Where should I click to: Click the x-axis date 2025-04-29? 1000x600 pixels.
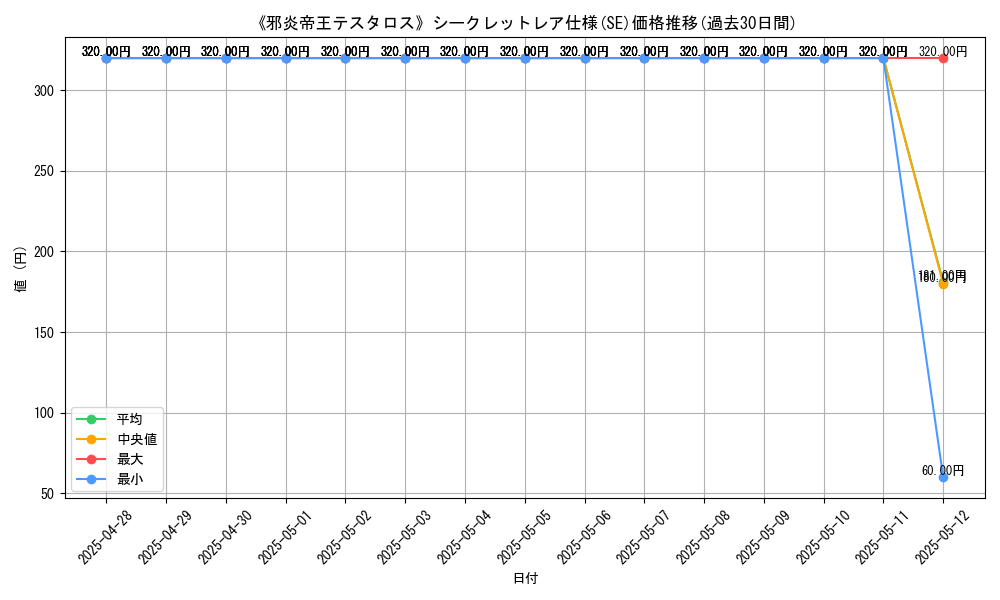[165, 537]
